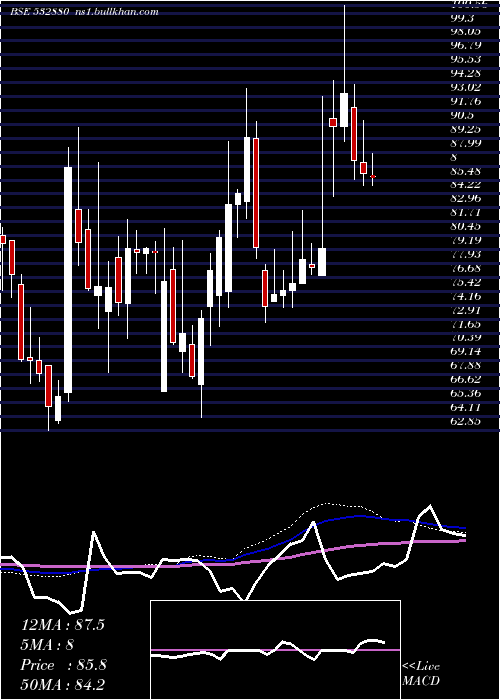Select the 99.3 price axis label
This screenshot has width=500, height=700.
coord(463,18)
